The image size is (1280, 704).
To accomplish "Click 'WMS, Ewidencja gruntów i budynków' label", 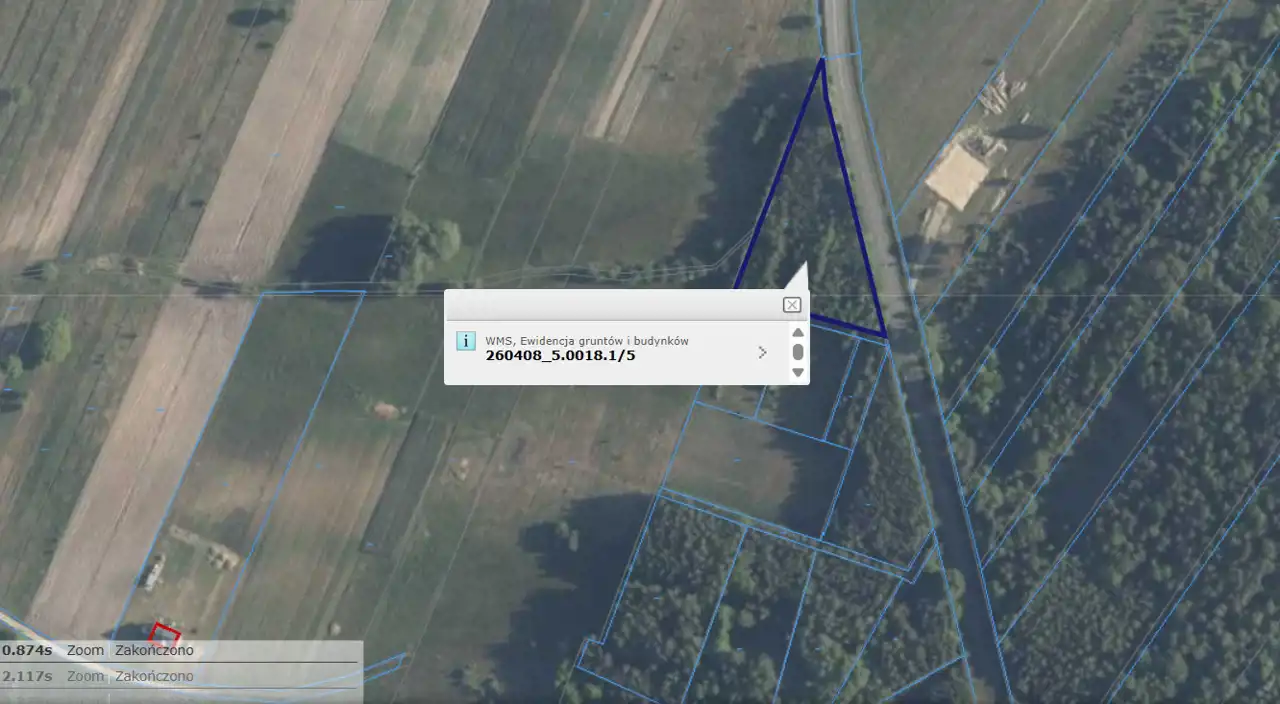I will coord(587,341).
